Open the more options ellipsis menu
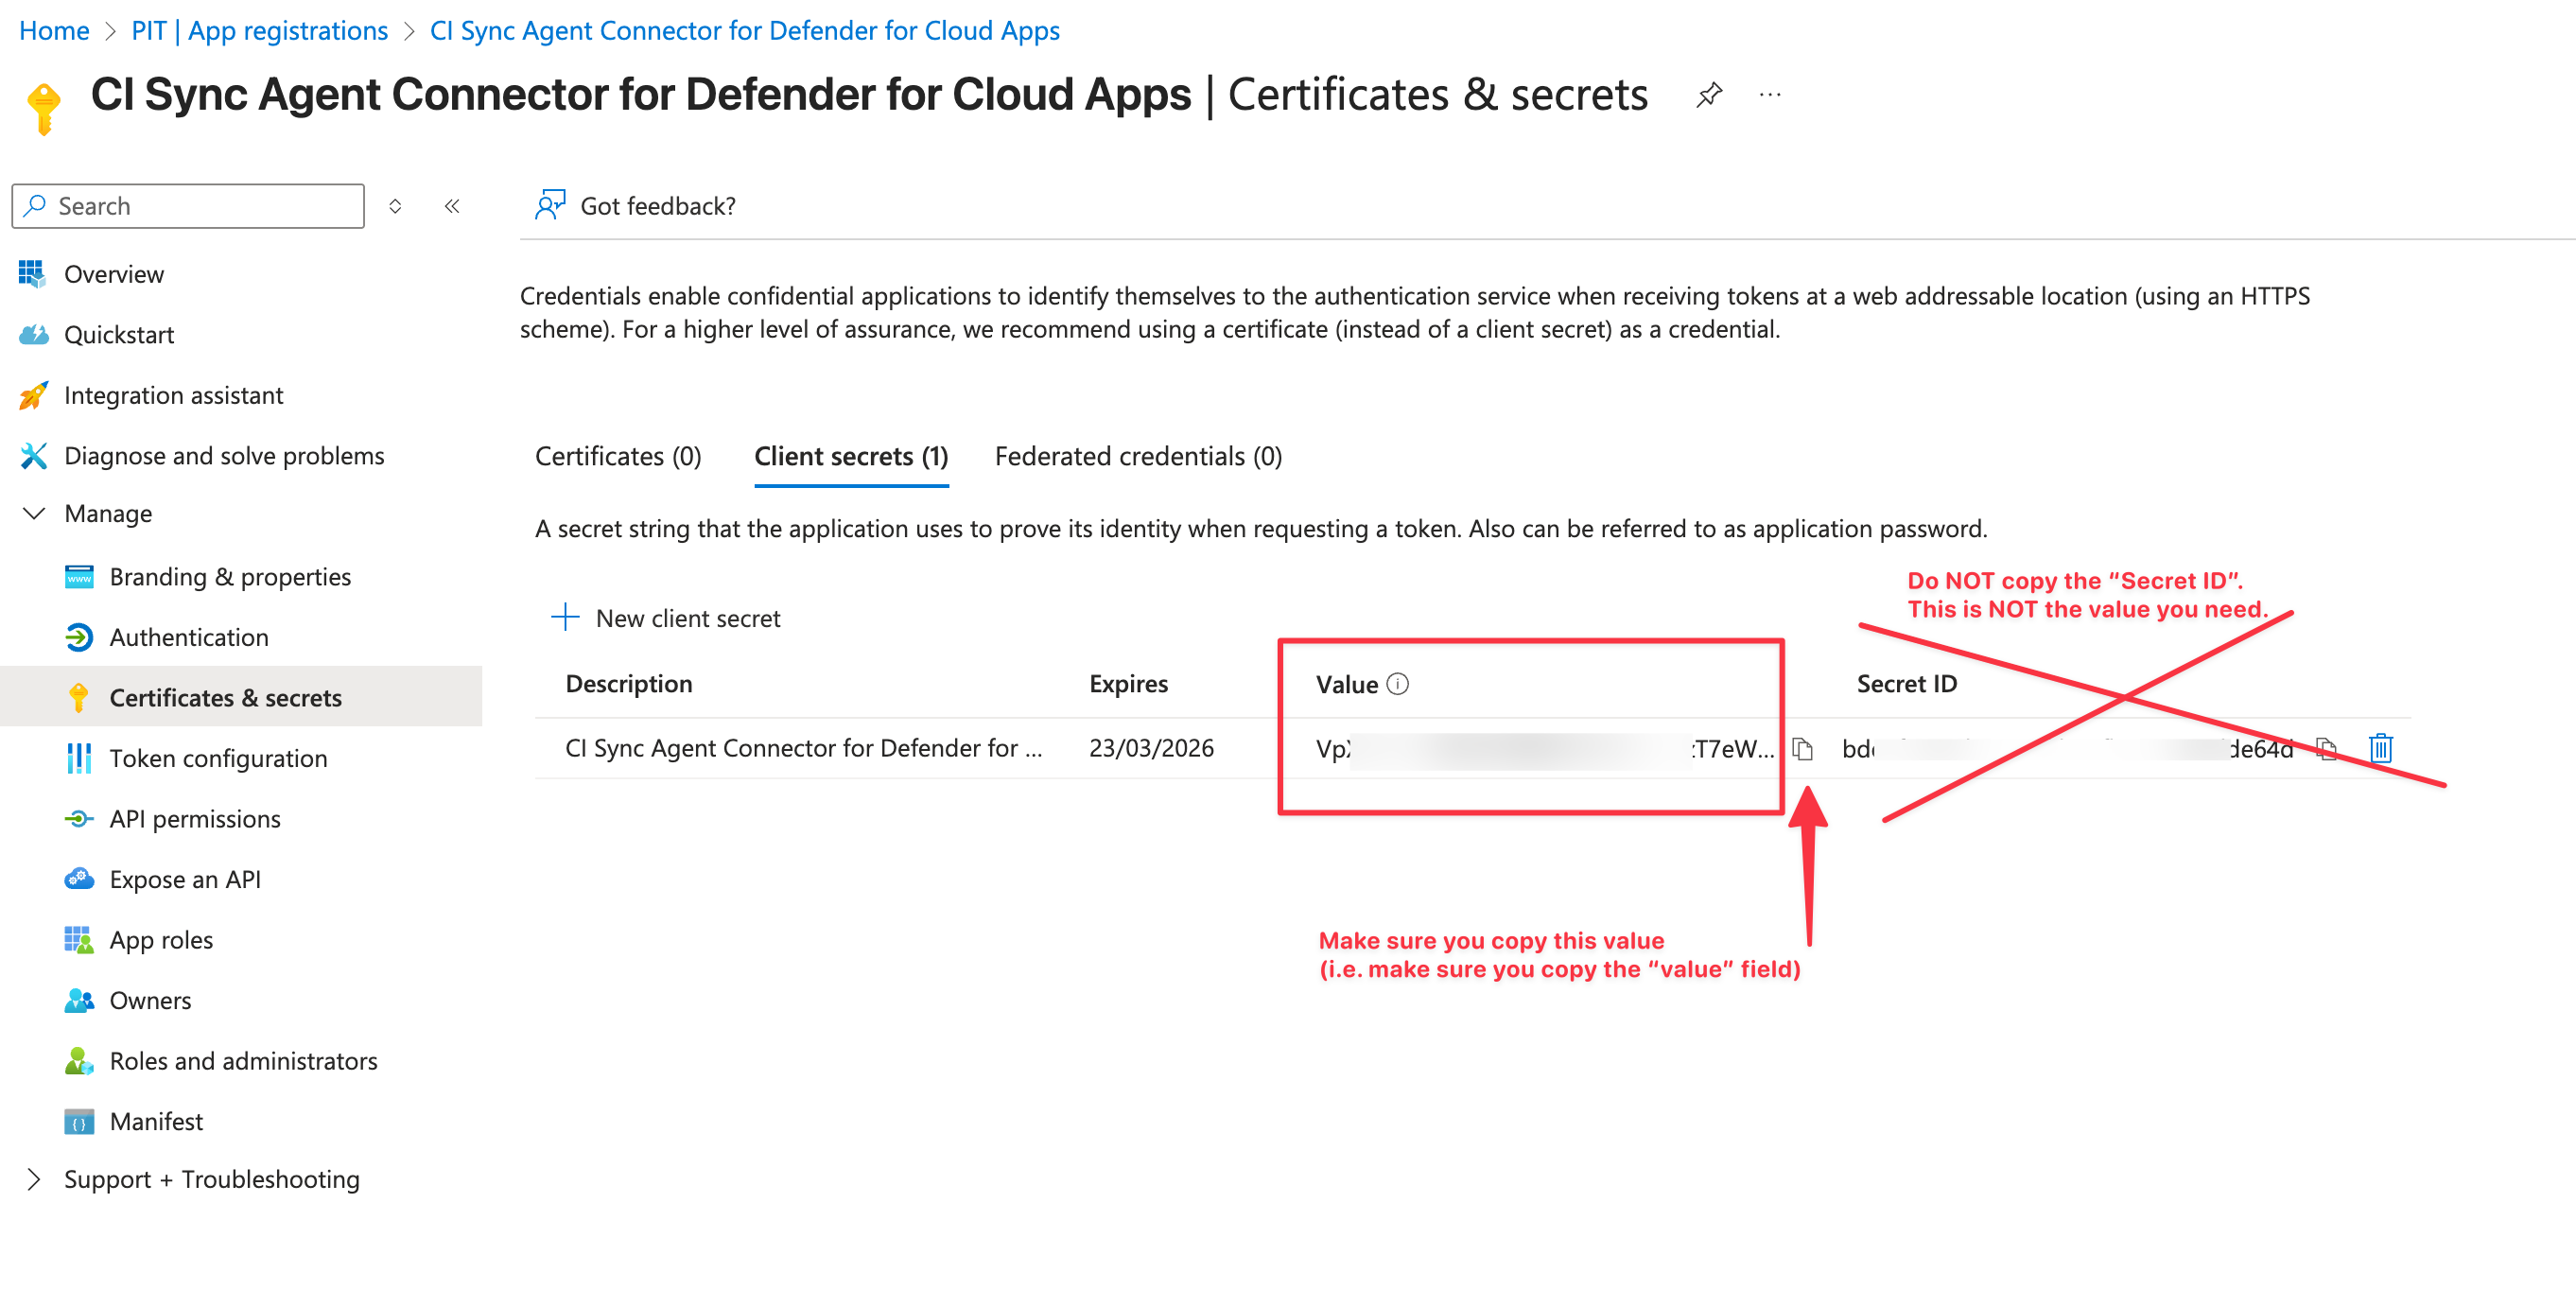The image size is (2576, 1290). [x=1770, y=95]
